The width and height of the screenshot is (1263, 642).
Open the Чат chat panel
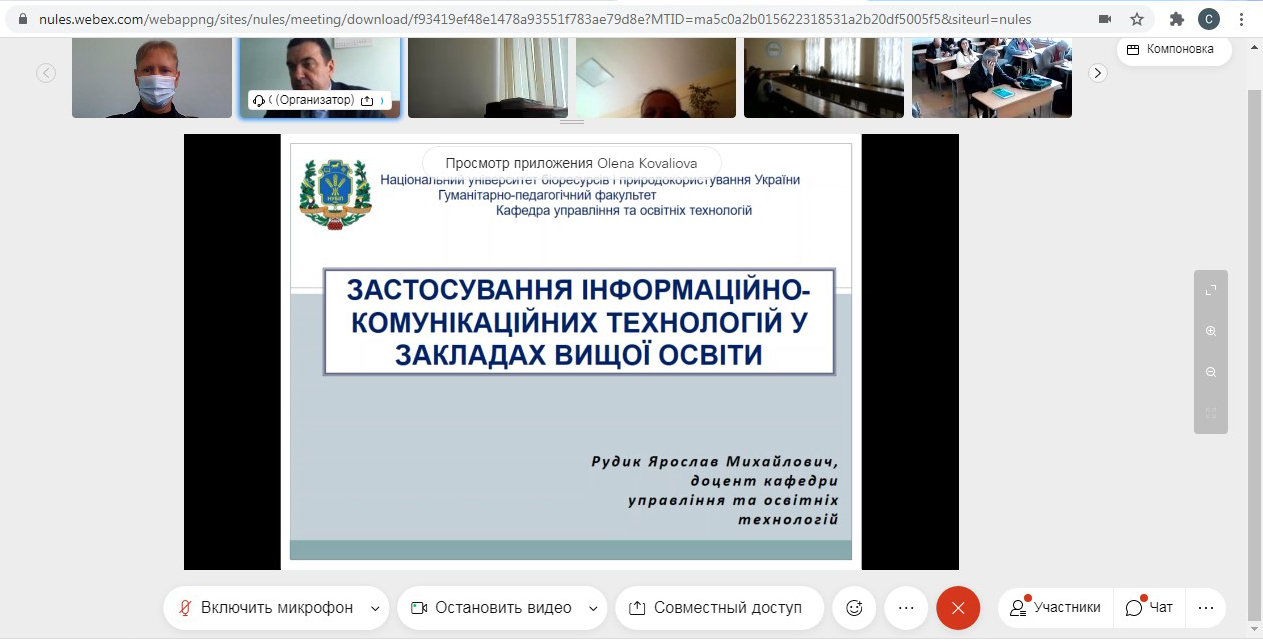point(1149,608)
